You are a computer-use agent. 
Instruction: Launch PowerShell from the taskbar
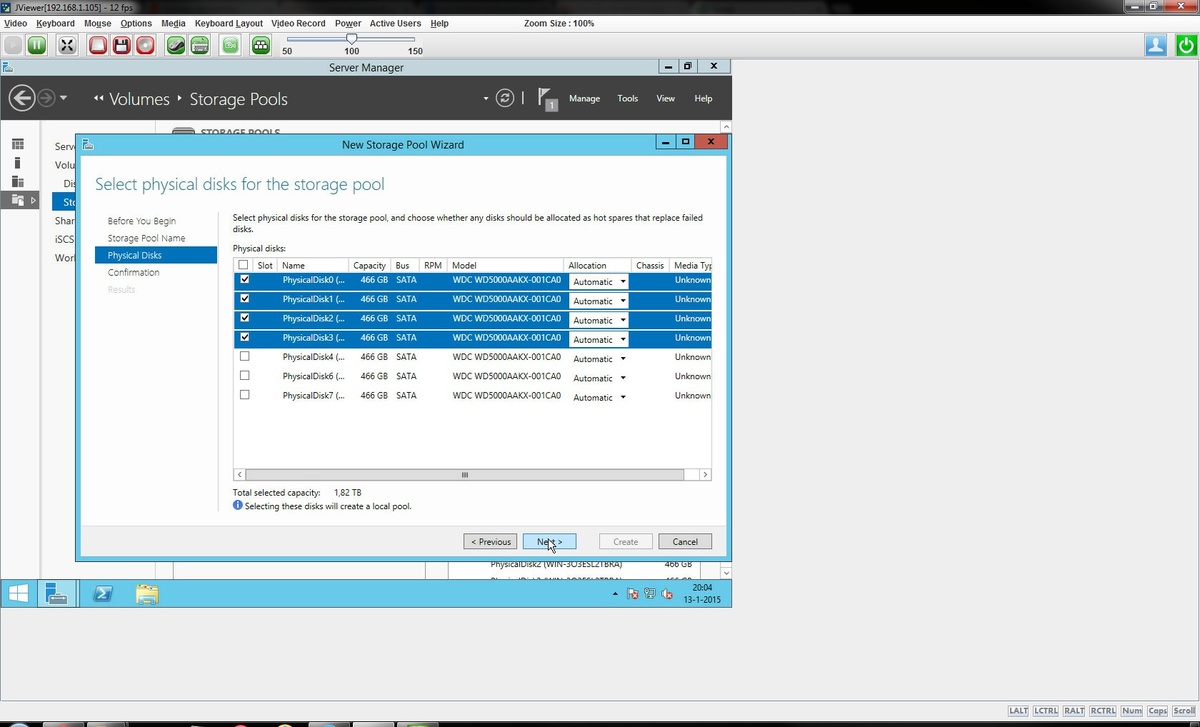[x=101, y=594]
